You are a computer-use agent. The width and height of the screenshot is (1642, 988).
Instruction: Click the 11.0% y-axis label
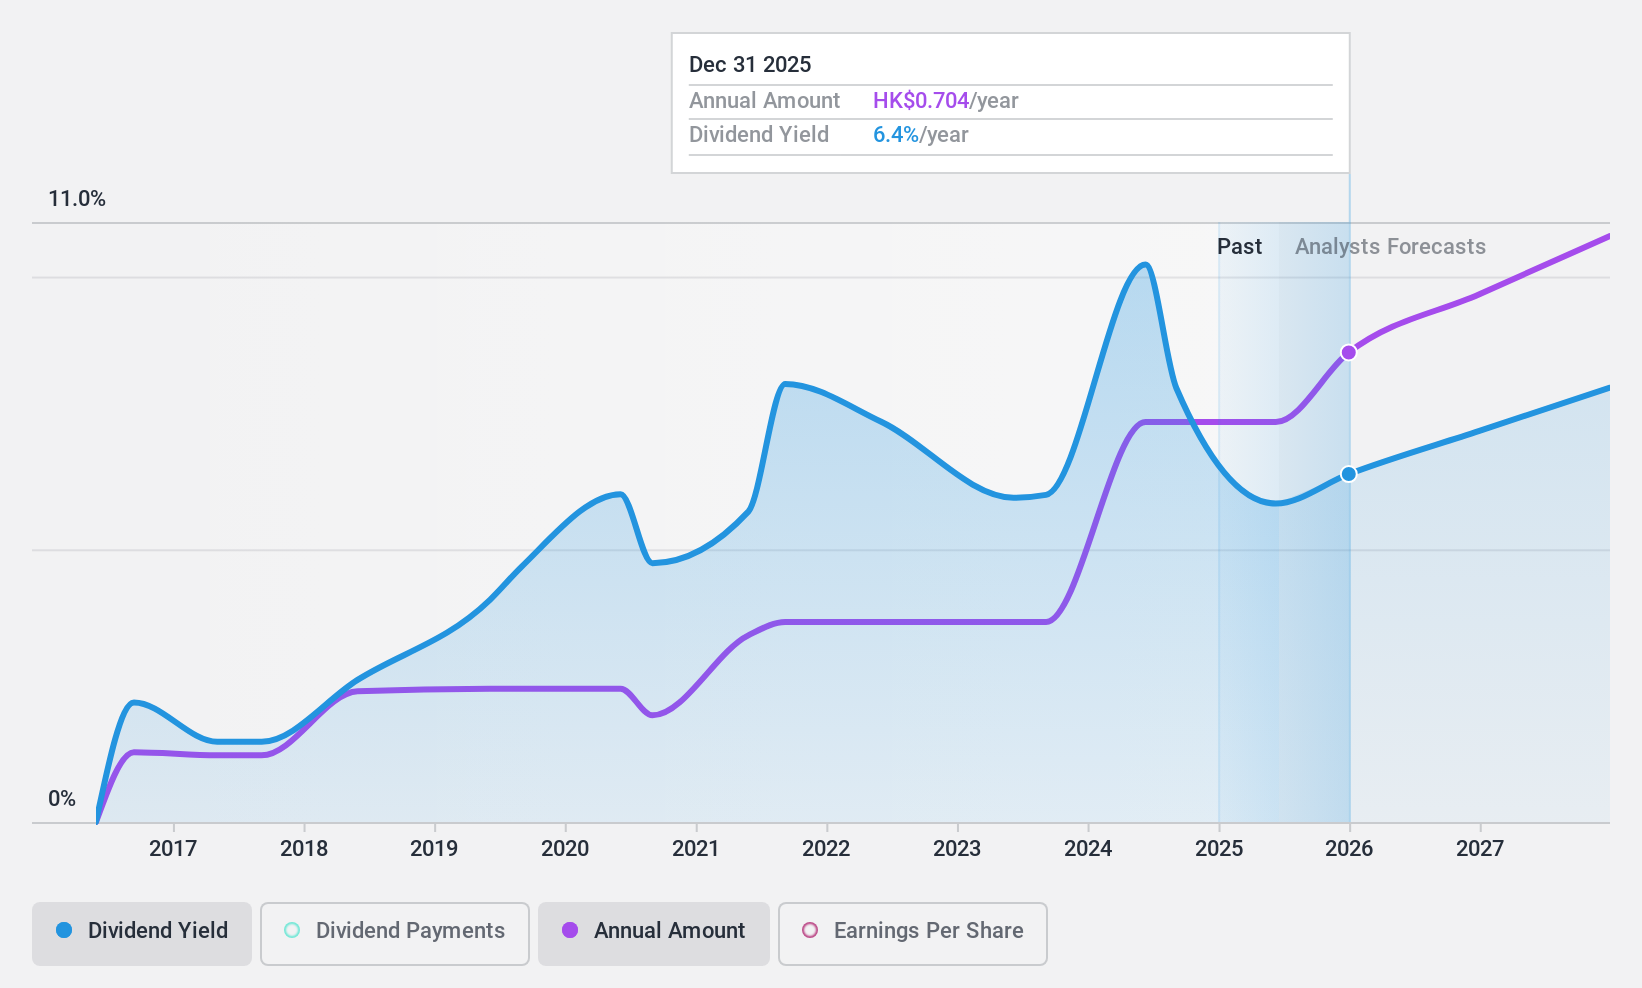pos(77,199)
